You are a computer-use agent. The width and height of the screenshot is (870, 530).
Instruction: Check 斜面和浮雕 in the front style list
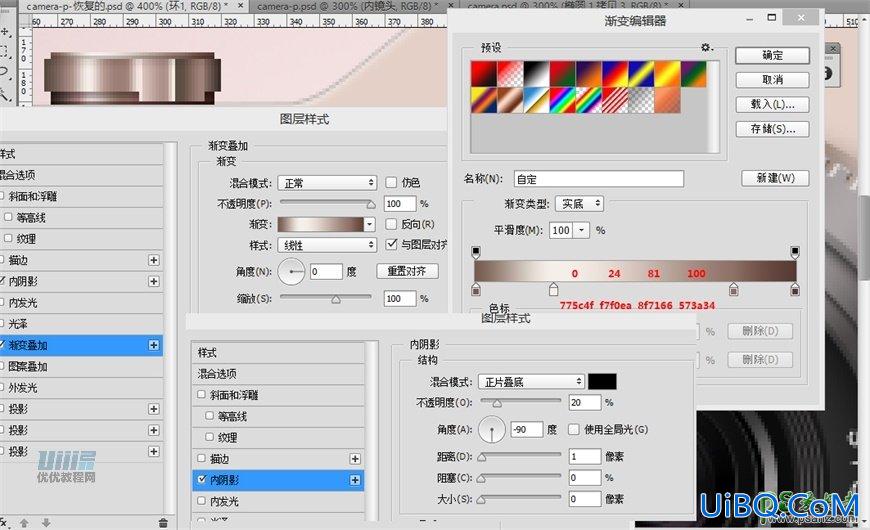pyautogui.click(x=202, y=395)
